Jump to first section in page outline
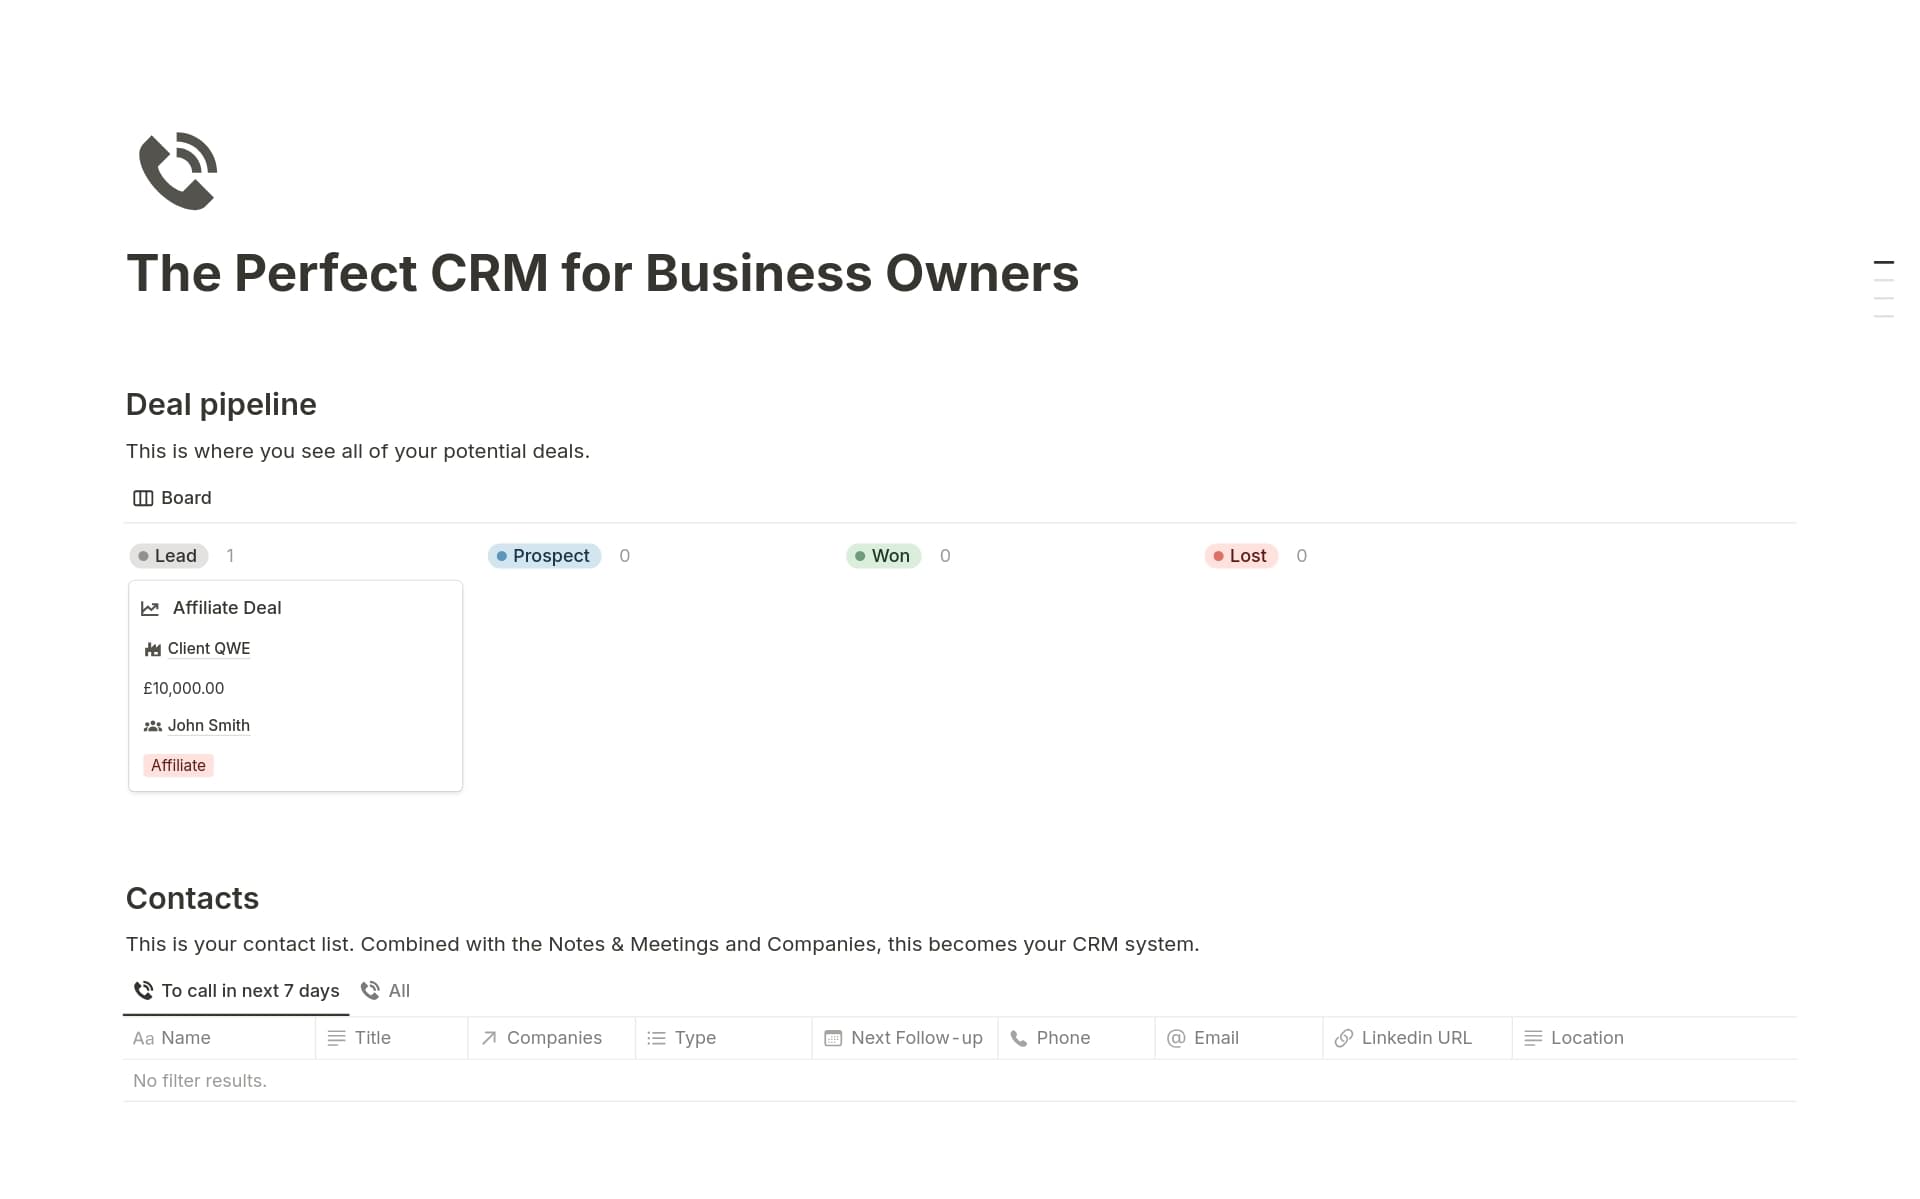Screen dimensions: 1920x1199 [x=1884, y=262]
